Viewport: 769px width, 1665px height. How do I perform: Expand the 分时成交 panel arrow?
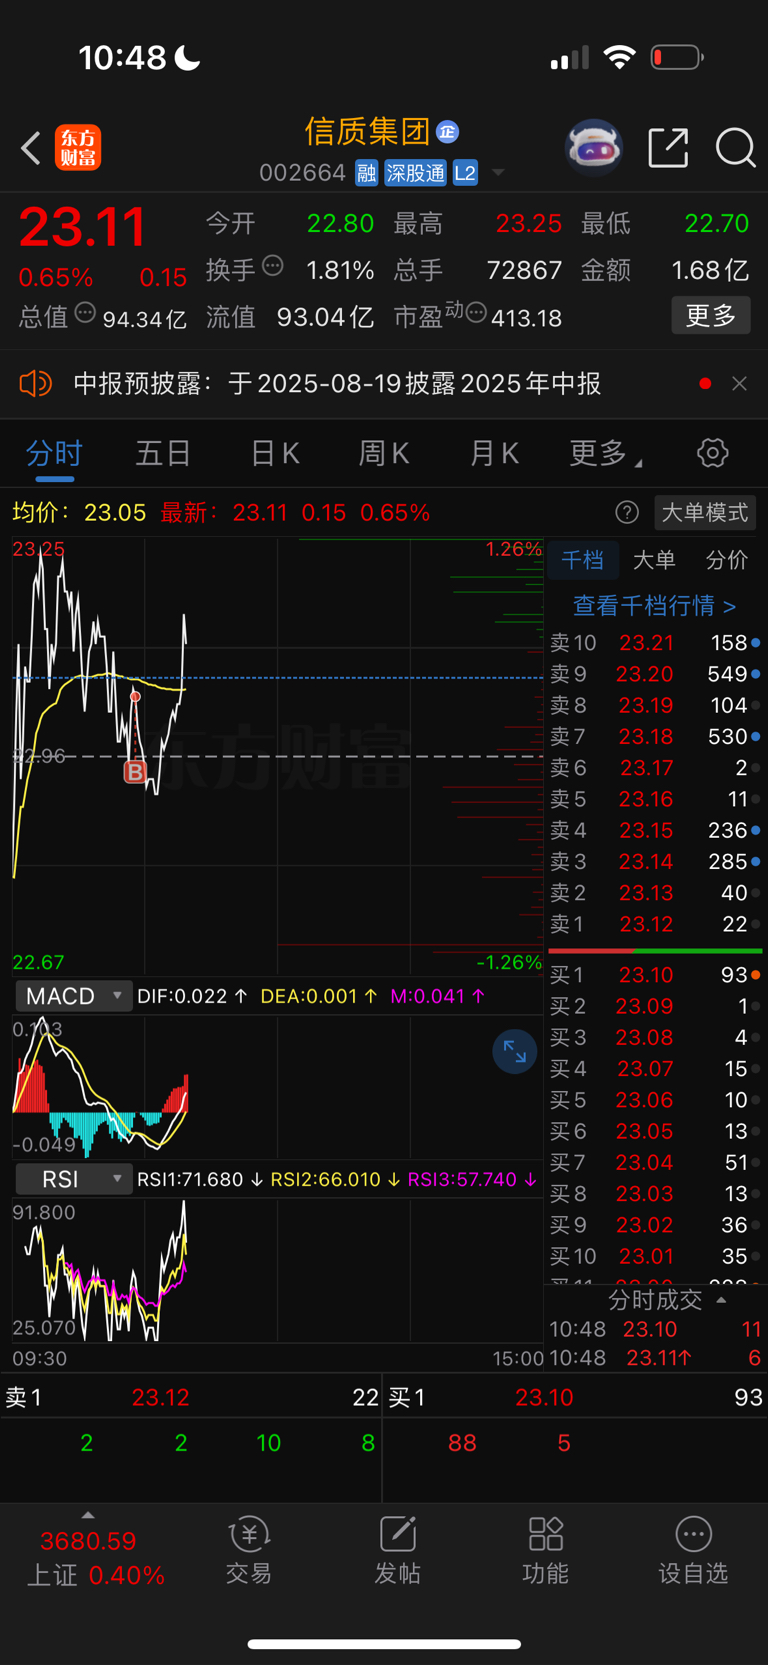click(721, 1300)
